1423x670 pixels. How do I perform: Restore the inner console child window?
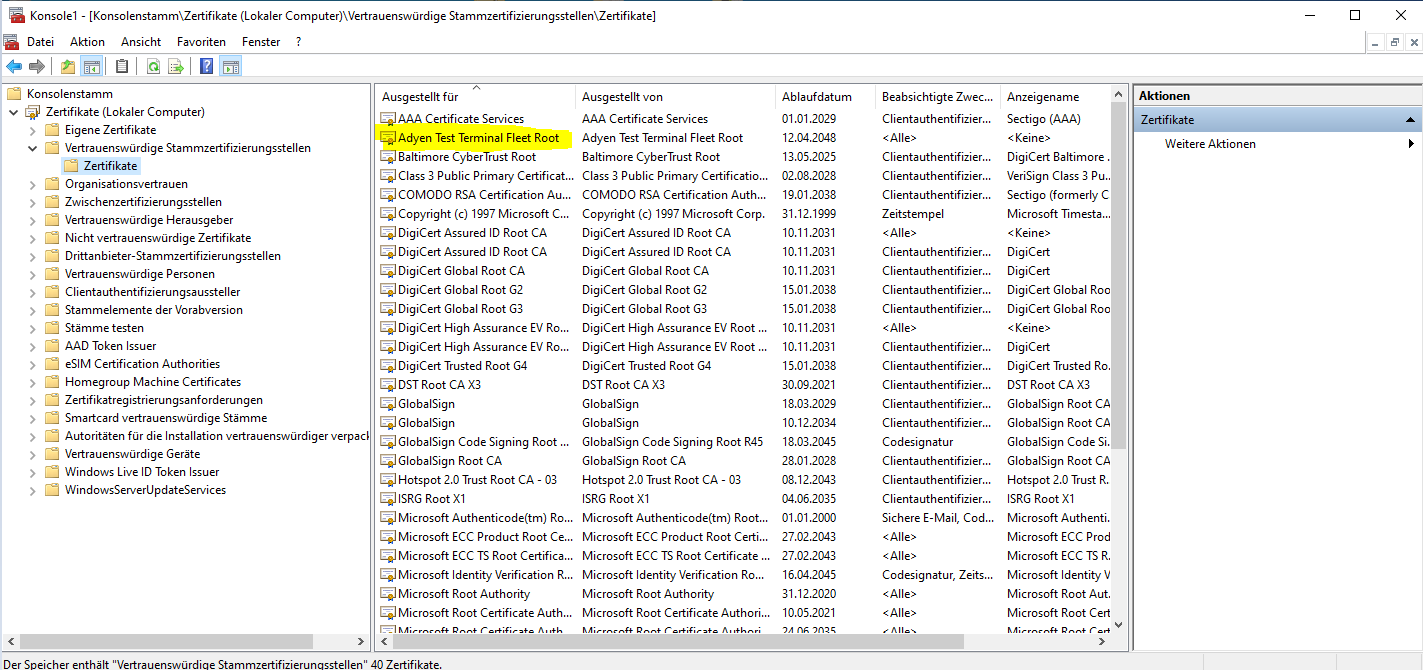point(1394,42)
